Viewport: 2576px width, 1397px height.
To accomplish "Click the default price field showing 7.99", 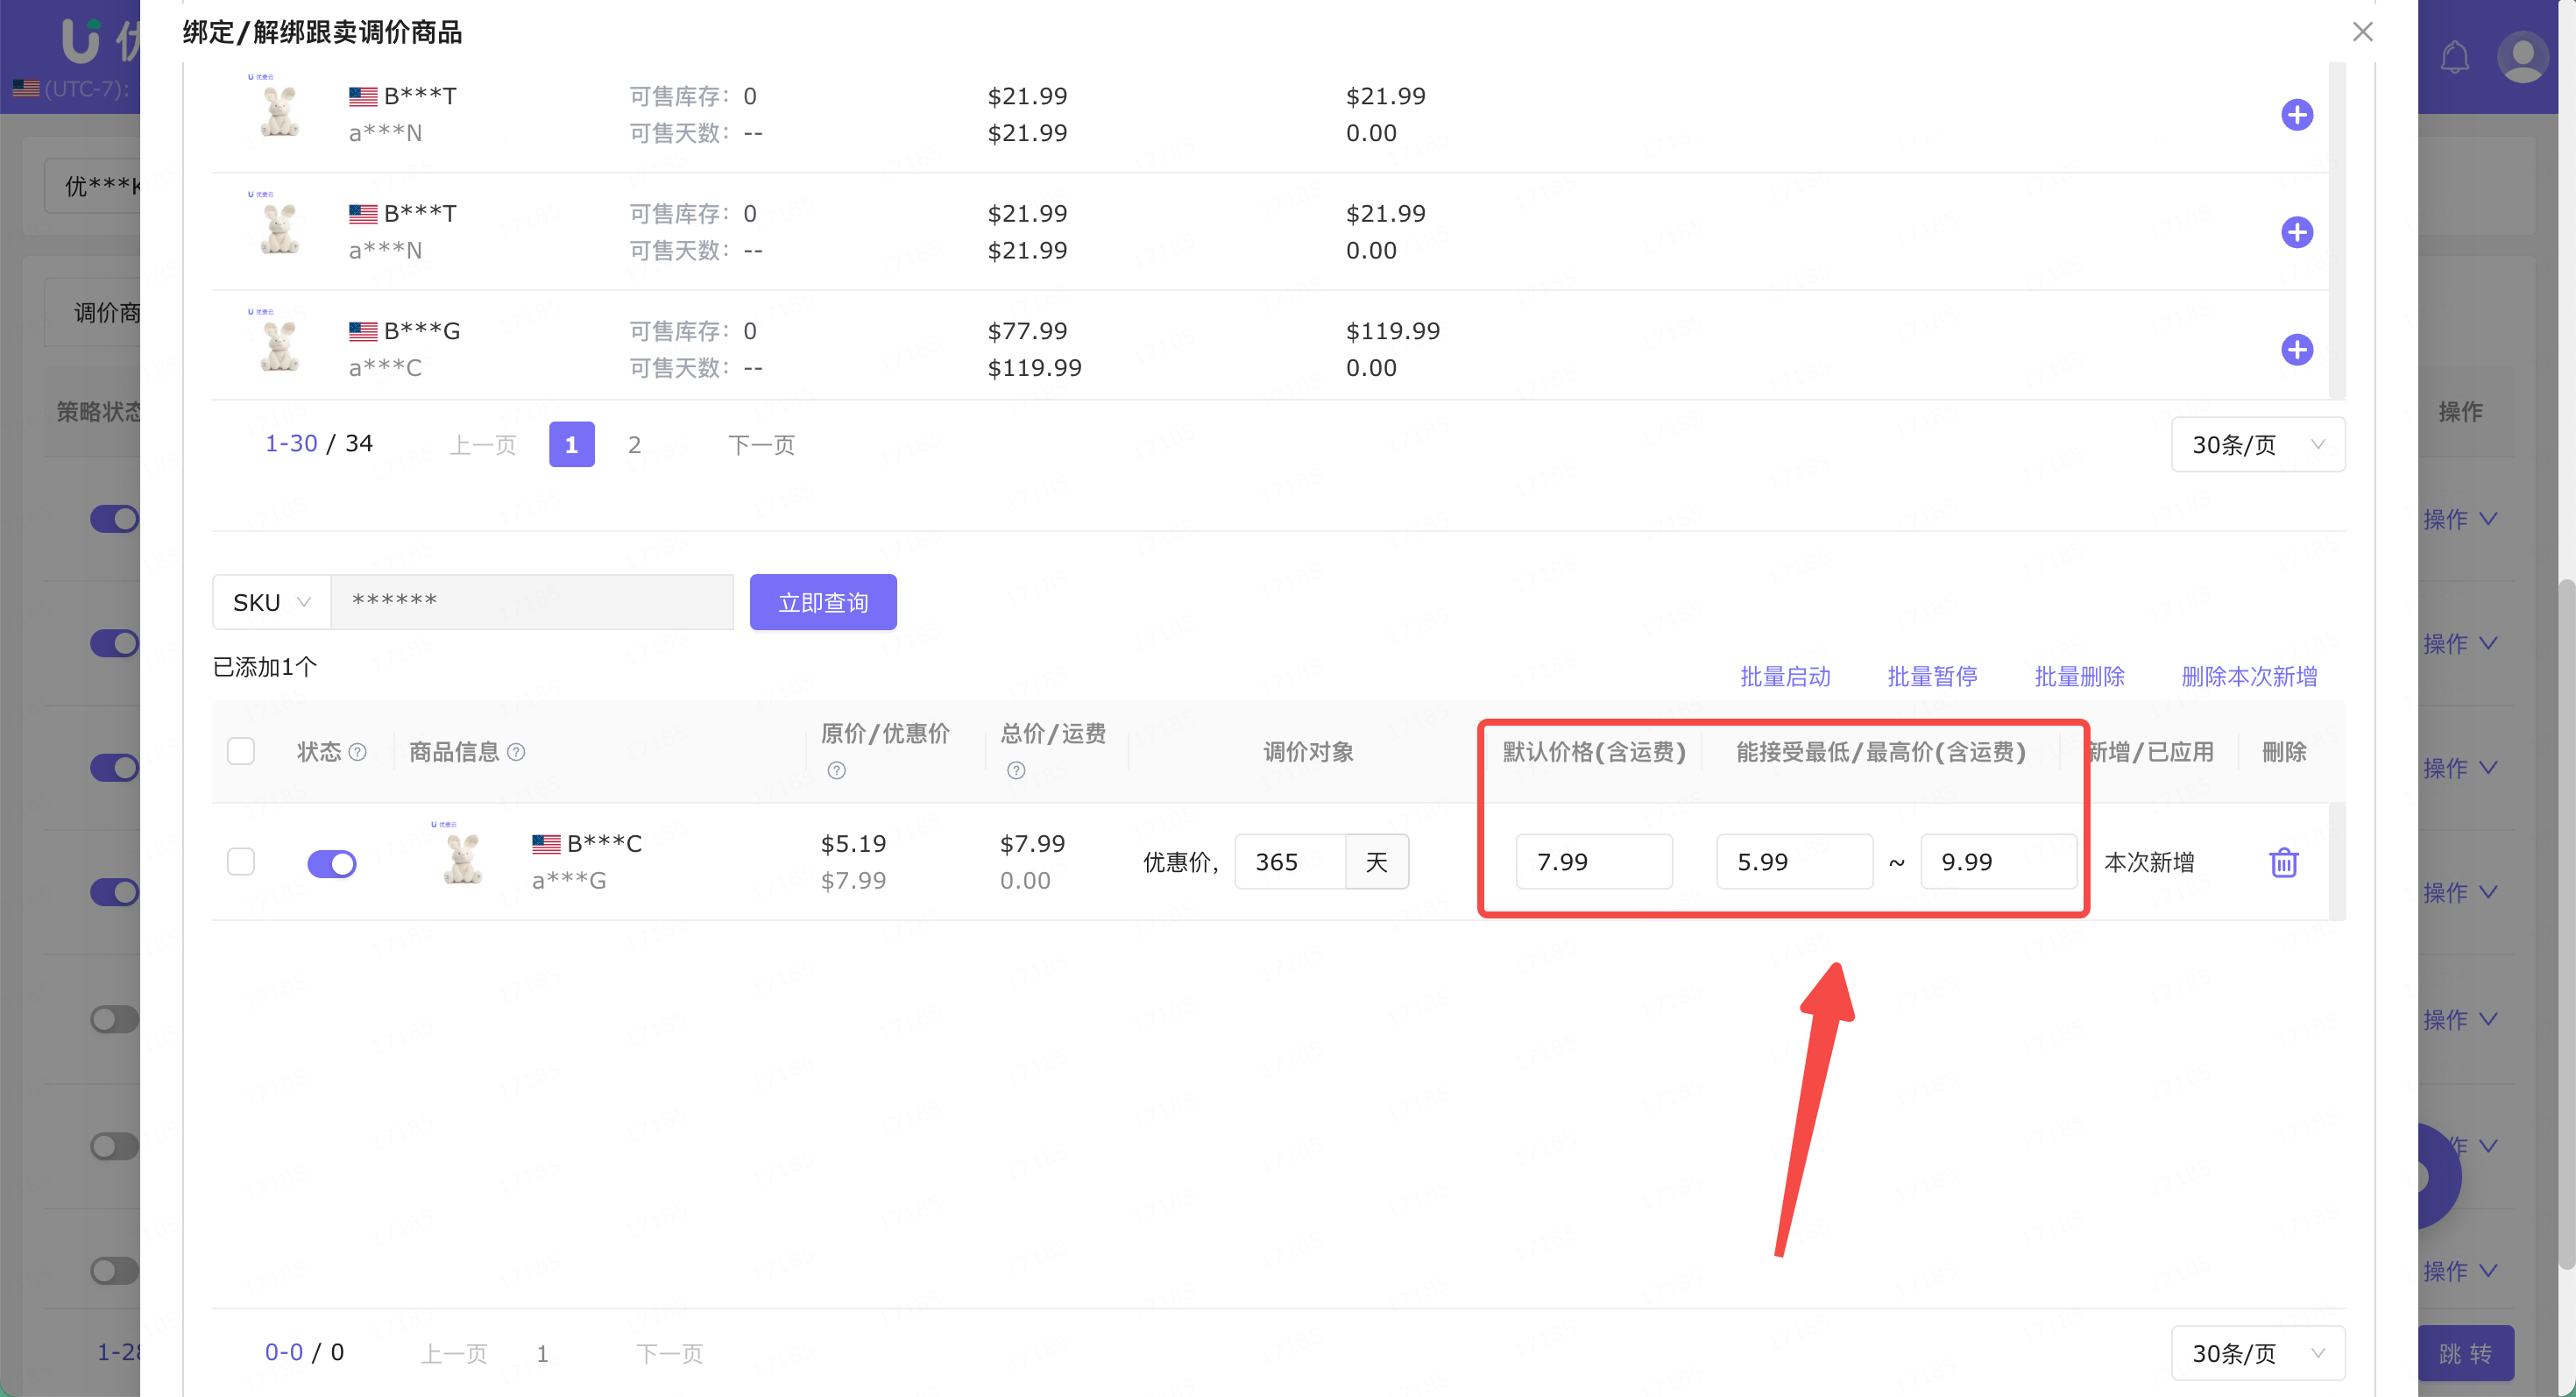I will pos(1593,862).
